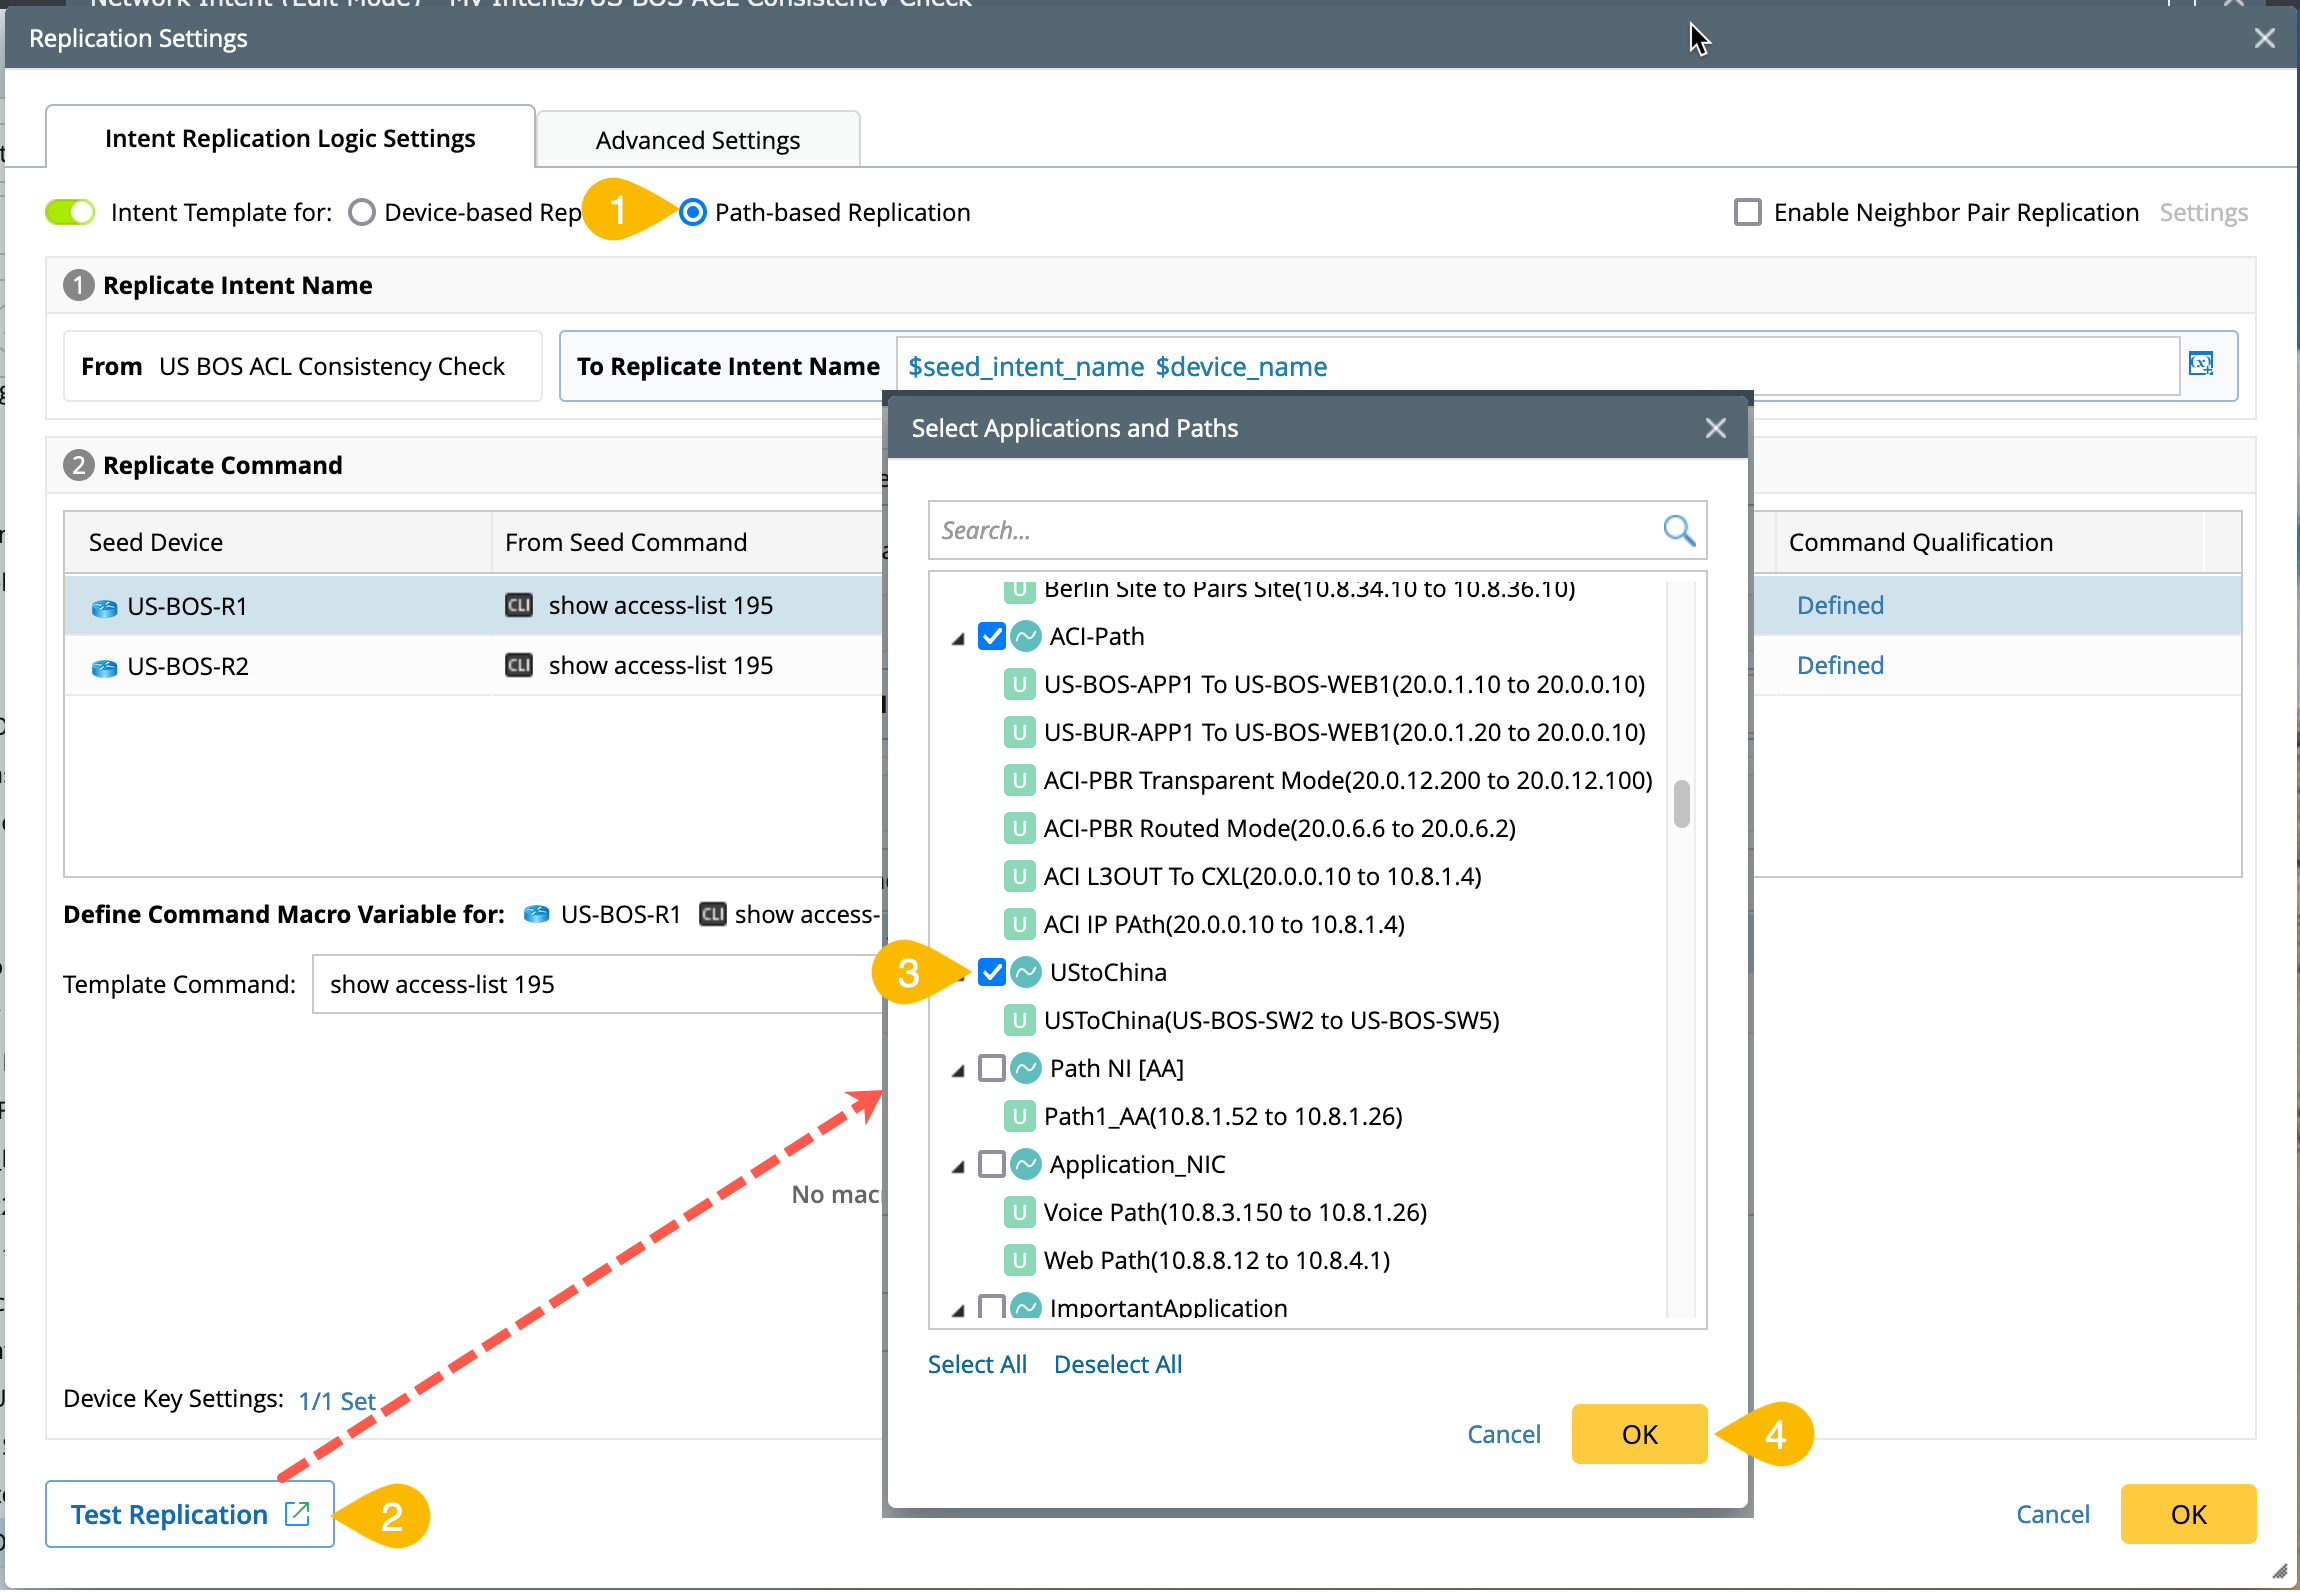Screen dimensions: 2300x1592
Task: Click the US-BOS-R1 router icon in table
Action: coord(104,607)
